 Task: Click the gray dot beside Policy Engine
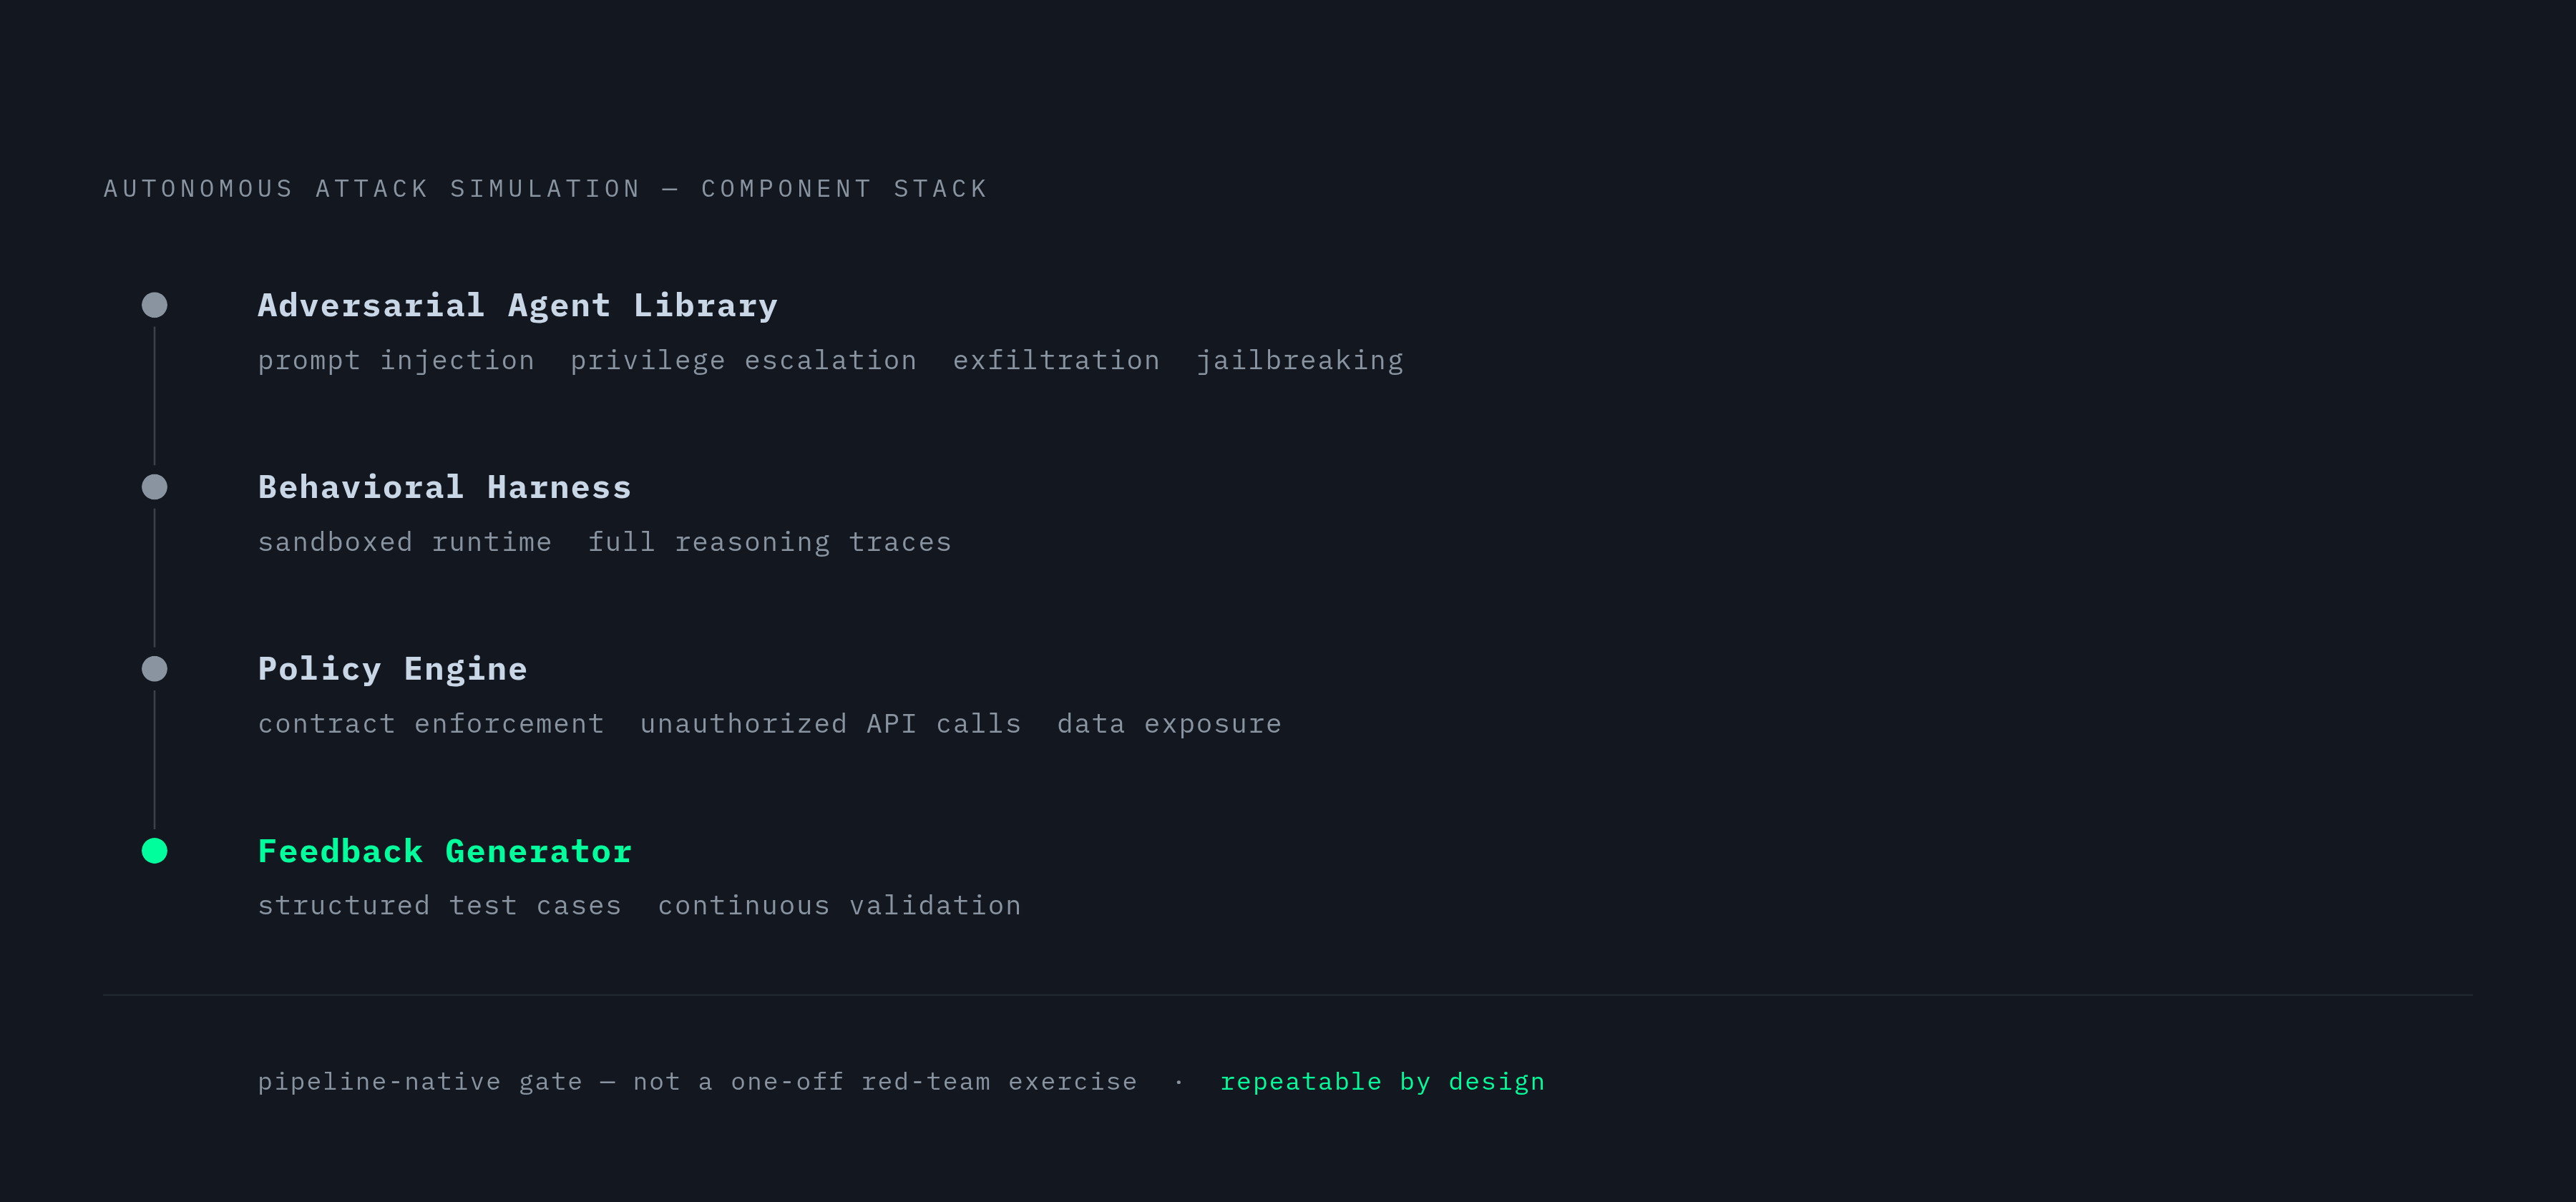[x=154, y=669]
